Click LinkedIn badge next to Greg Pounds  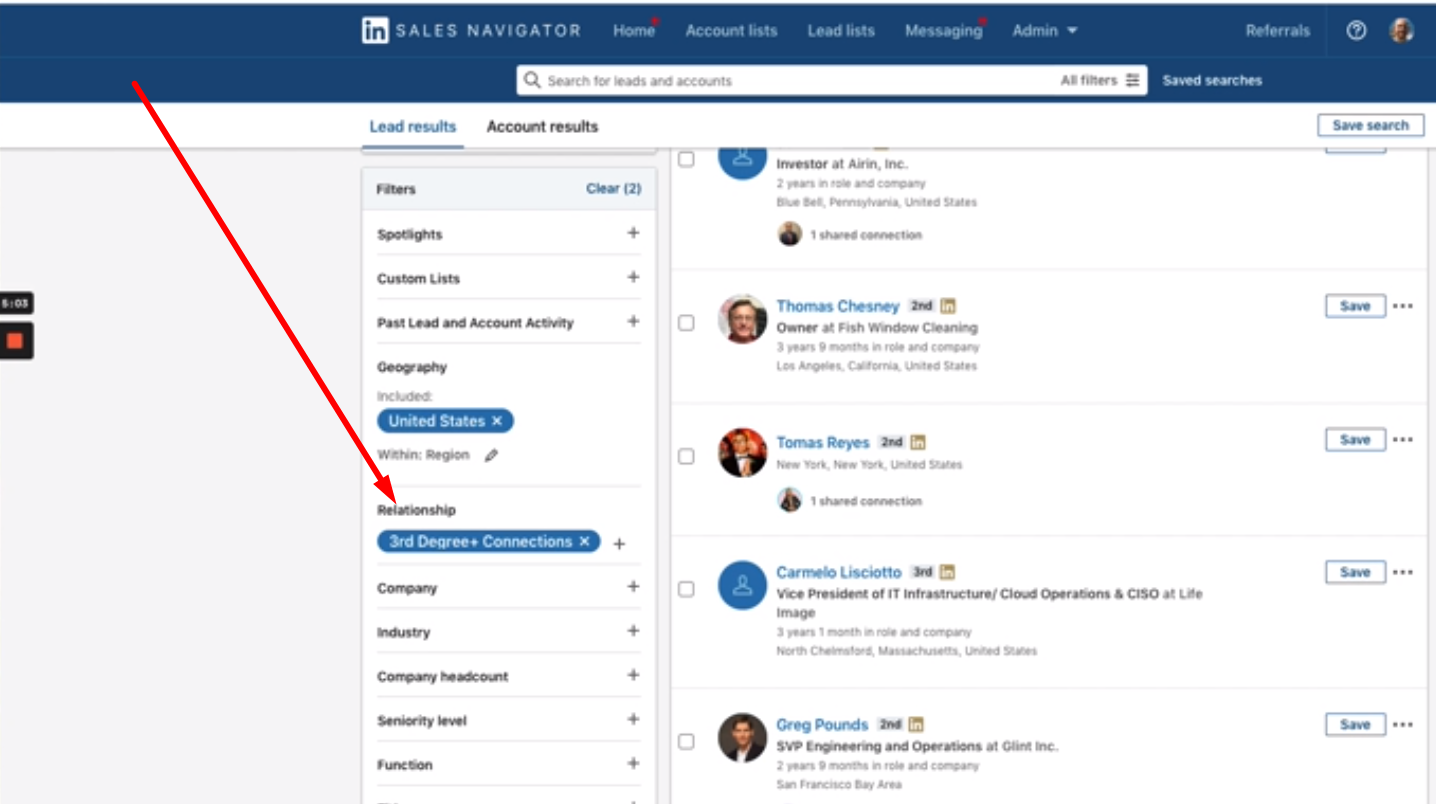tap(916, 724)
